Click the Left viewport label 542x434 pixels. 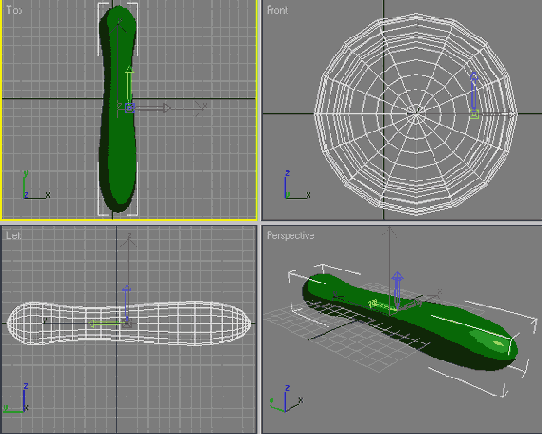pyautogui.click(x=13, y=235)
